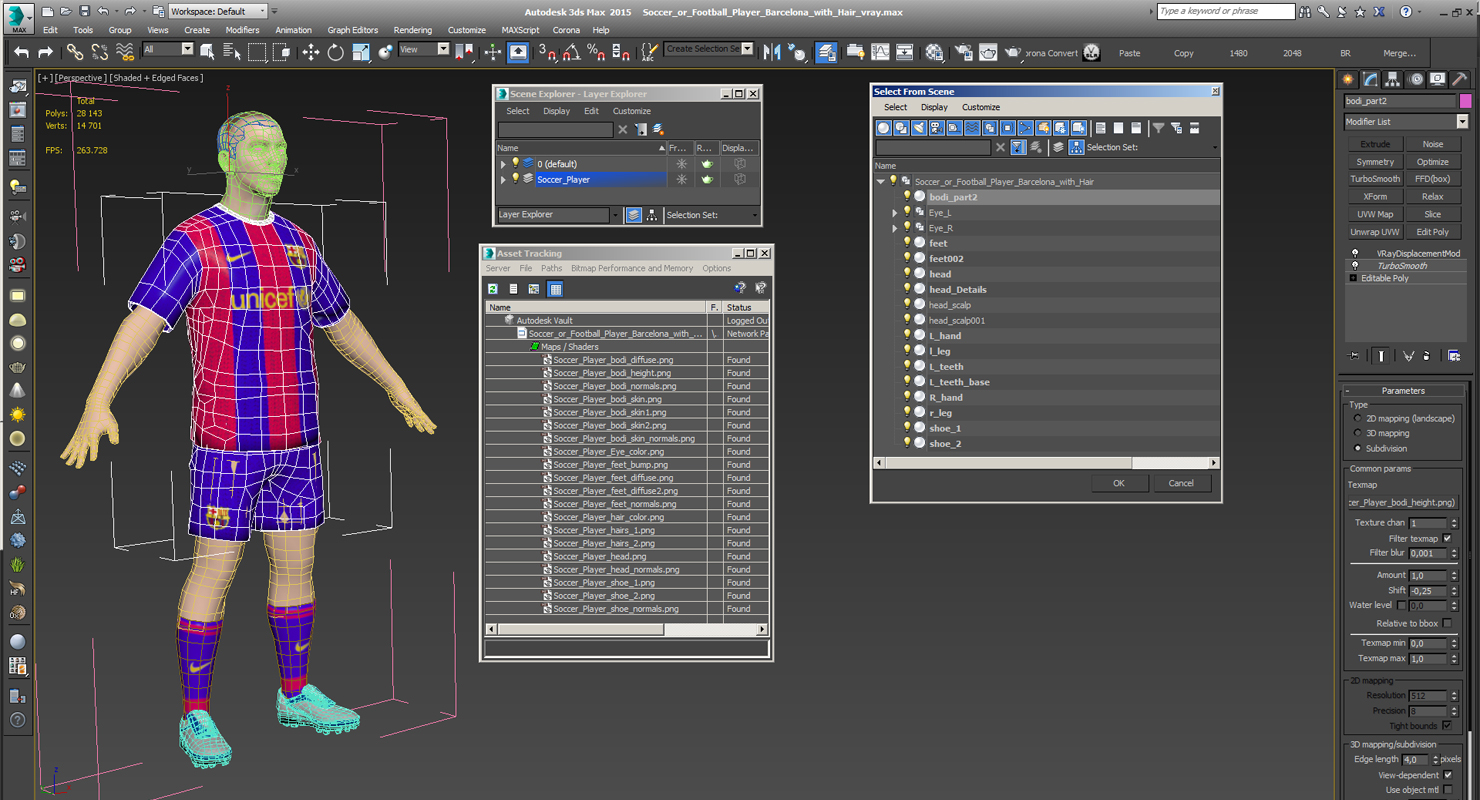Activate the Select and Uniform Scale tool
Image resolution: width=1480 pixels, height=800 pixels.
(360, 52)
